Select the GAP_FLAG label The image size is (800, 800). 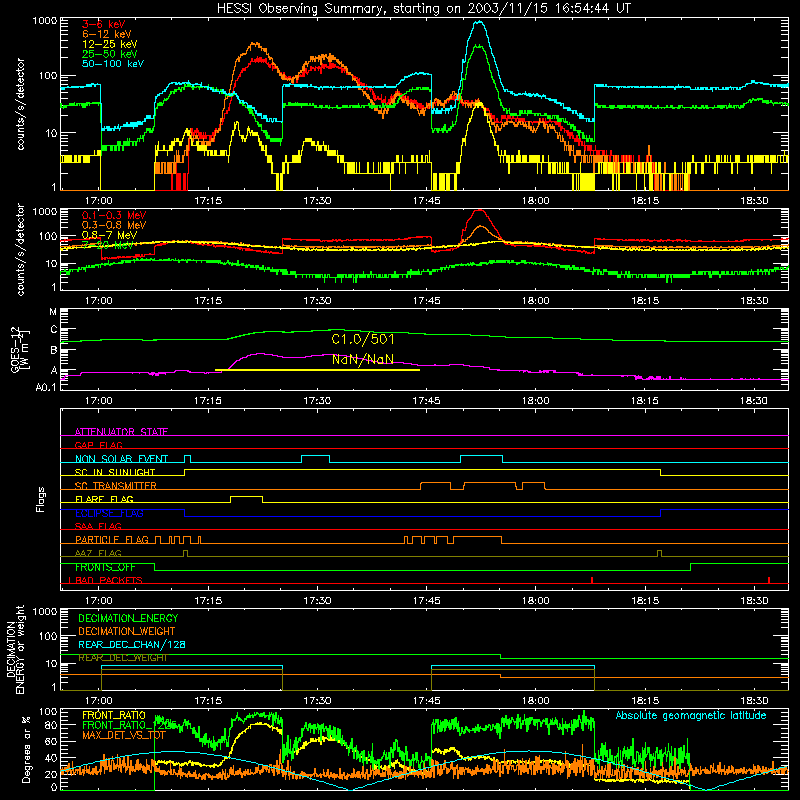(98, 445)
